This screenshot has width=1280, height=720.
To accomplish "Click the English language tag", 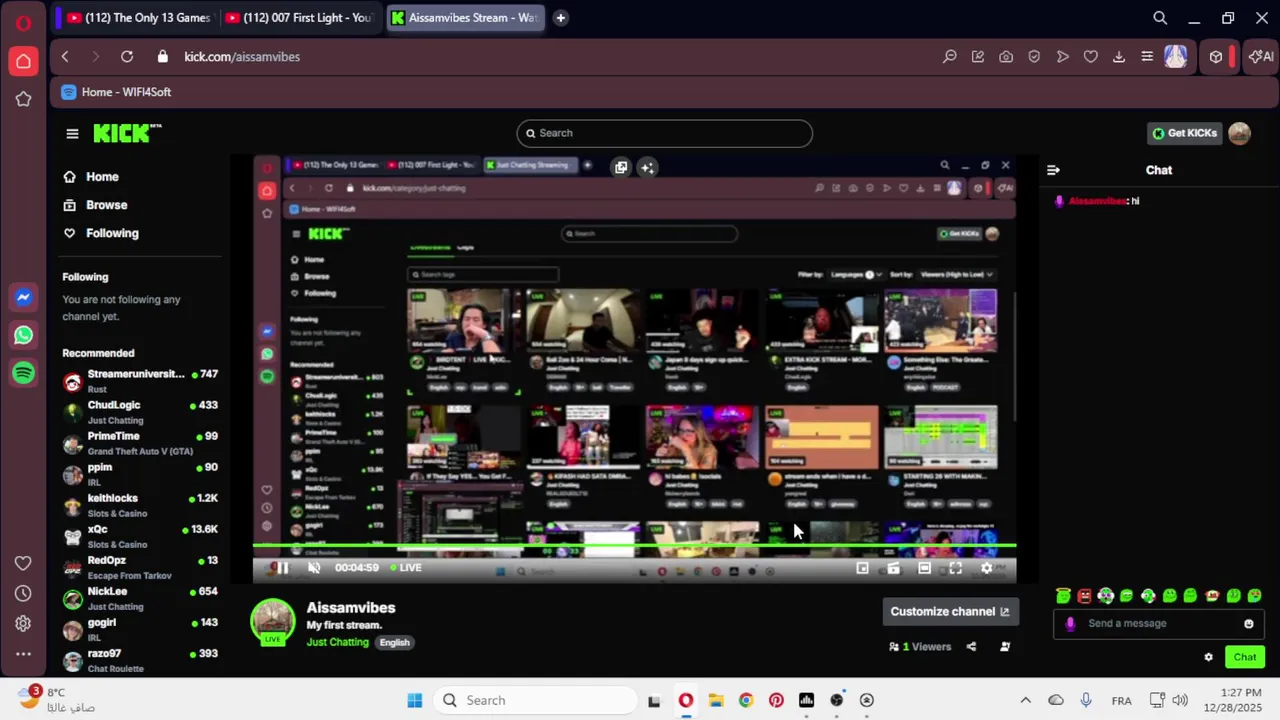I will (394, 642).
